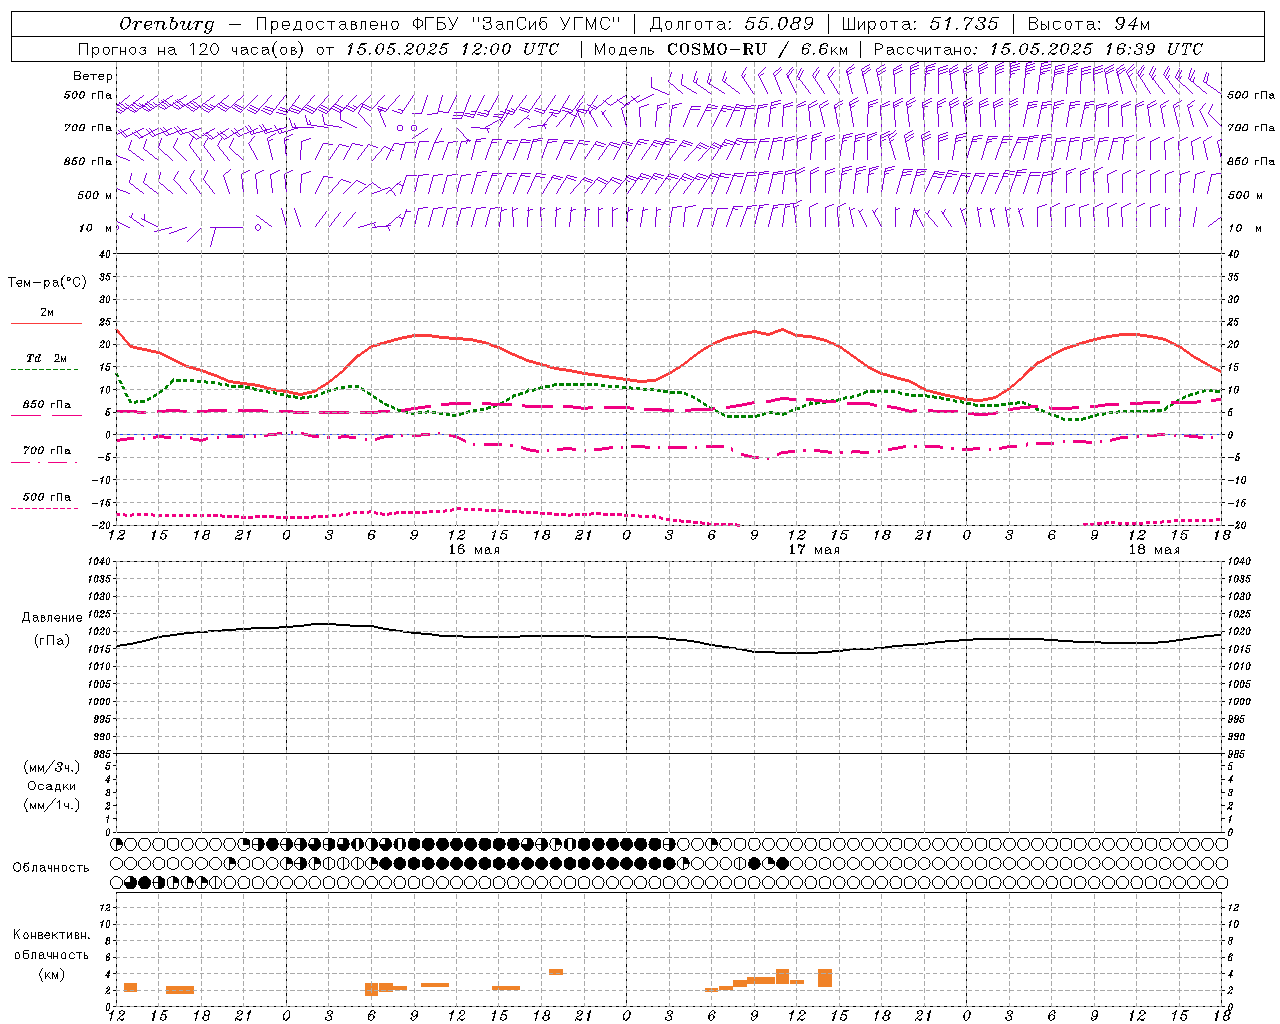Click the 'Широта: 51.735' latitude value

920,24
